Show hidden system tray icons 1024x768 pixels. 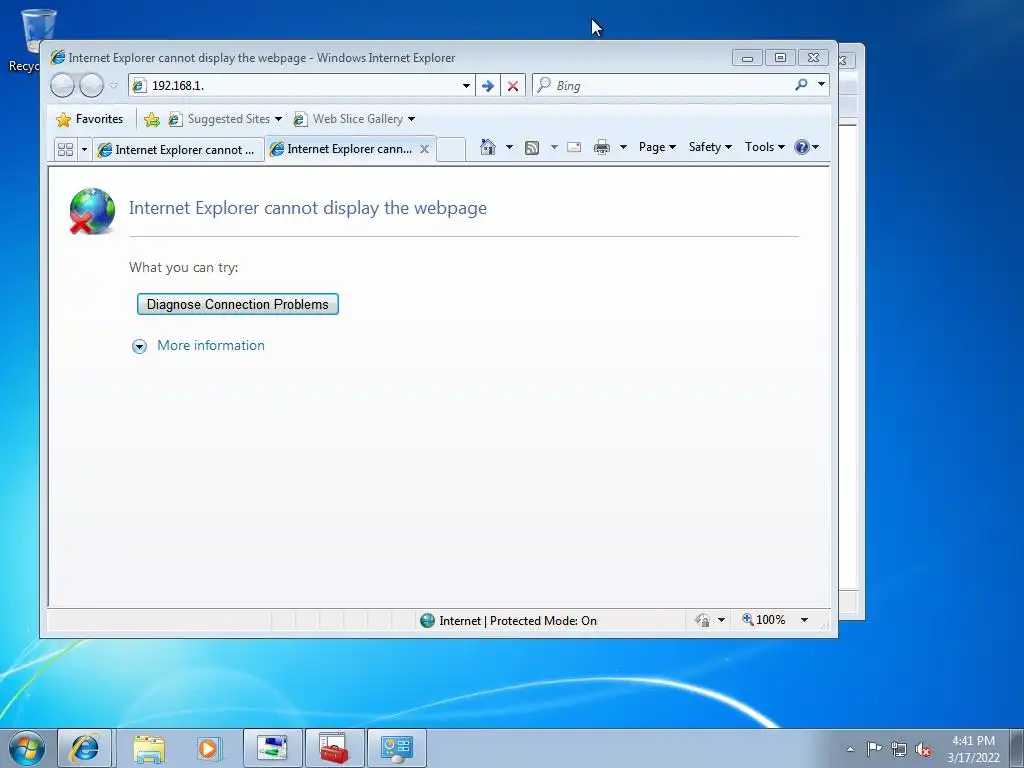coord(850,749)
